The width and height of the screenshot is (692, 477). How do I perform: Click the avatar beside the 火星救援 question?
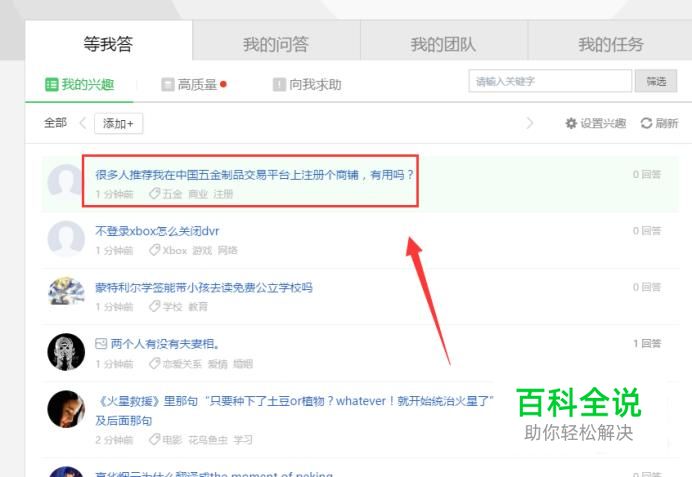coord(66,409)
